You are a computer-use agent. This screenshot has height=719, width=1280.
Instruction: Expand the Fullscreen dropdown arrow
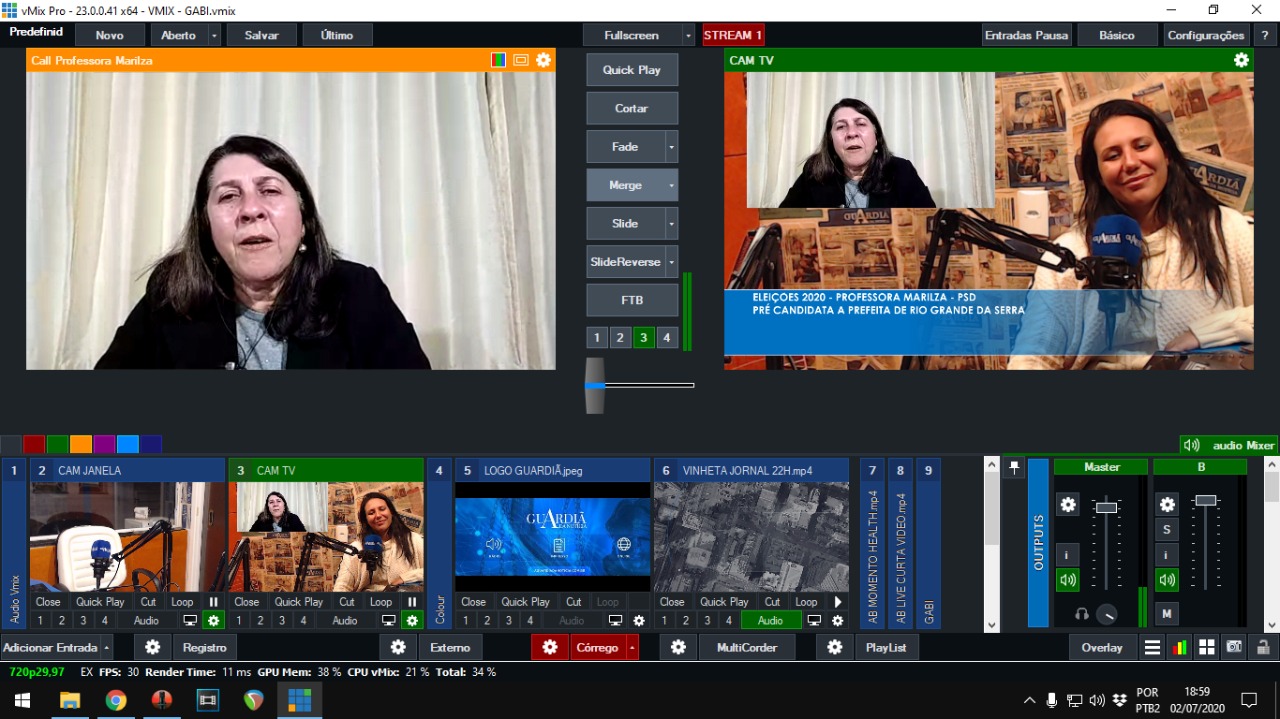click(x=687, y=35)
